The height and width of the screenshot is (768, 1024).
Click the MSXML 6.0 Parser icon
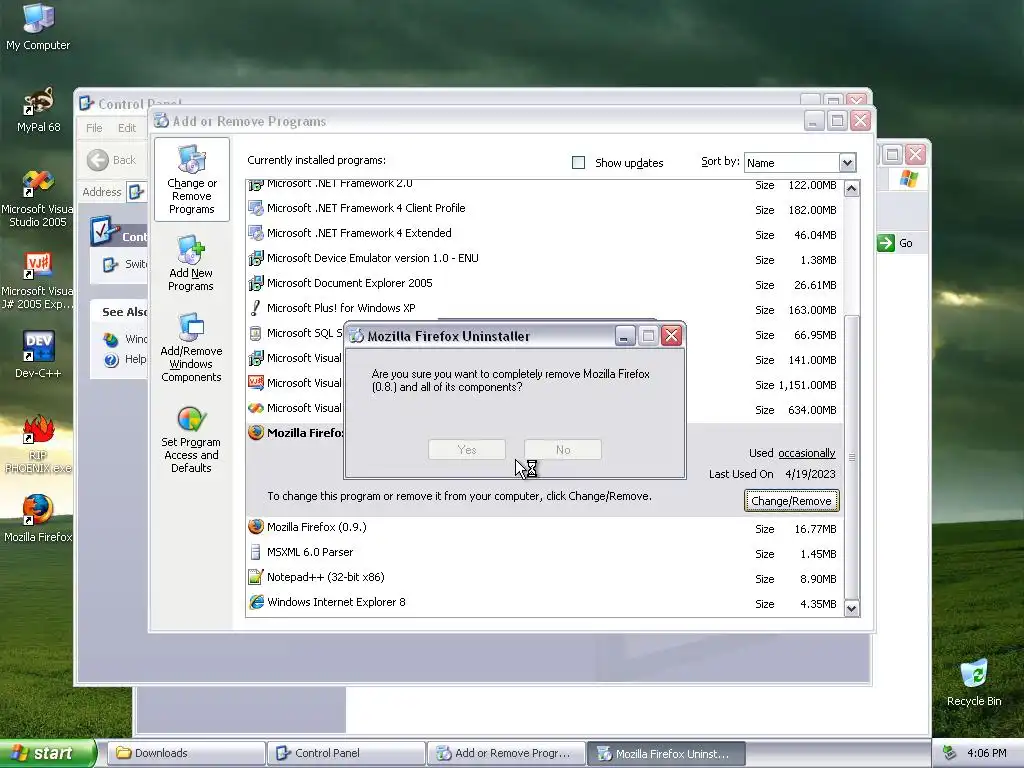[x=256, y=552]
